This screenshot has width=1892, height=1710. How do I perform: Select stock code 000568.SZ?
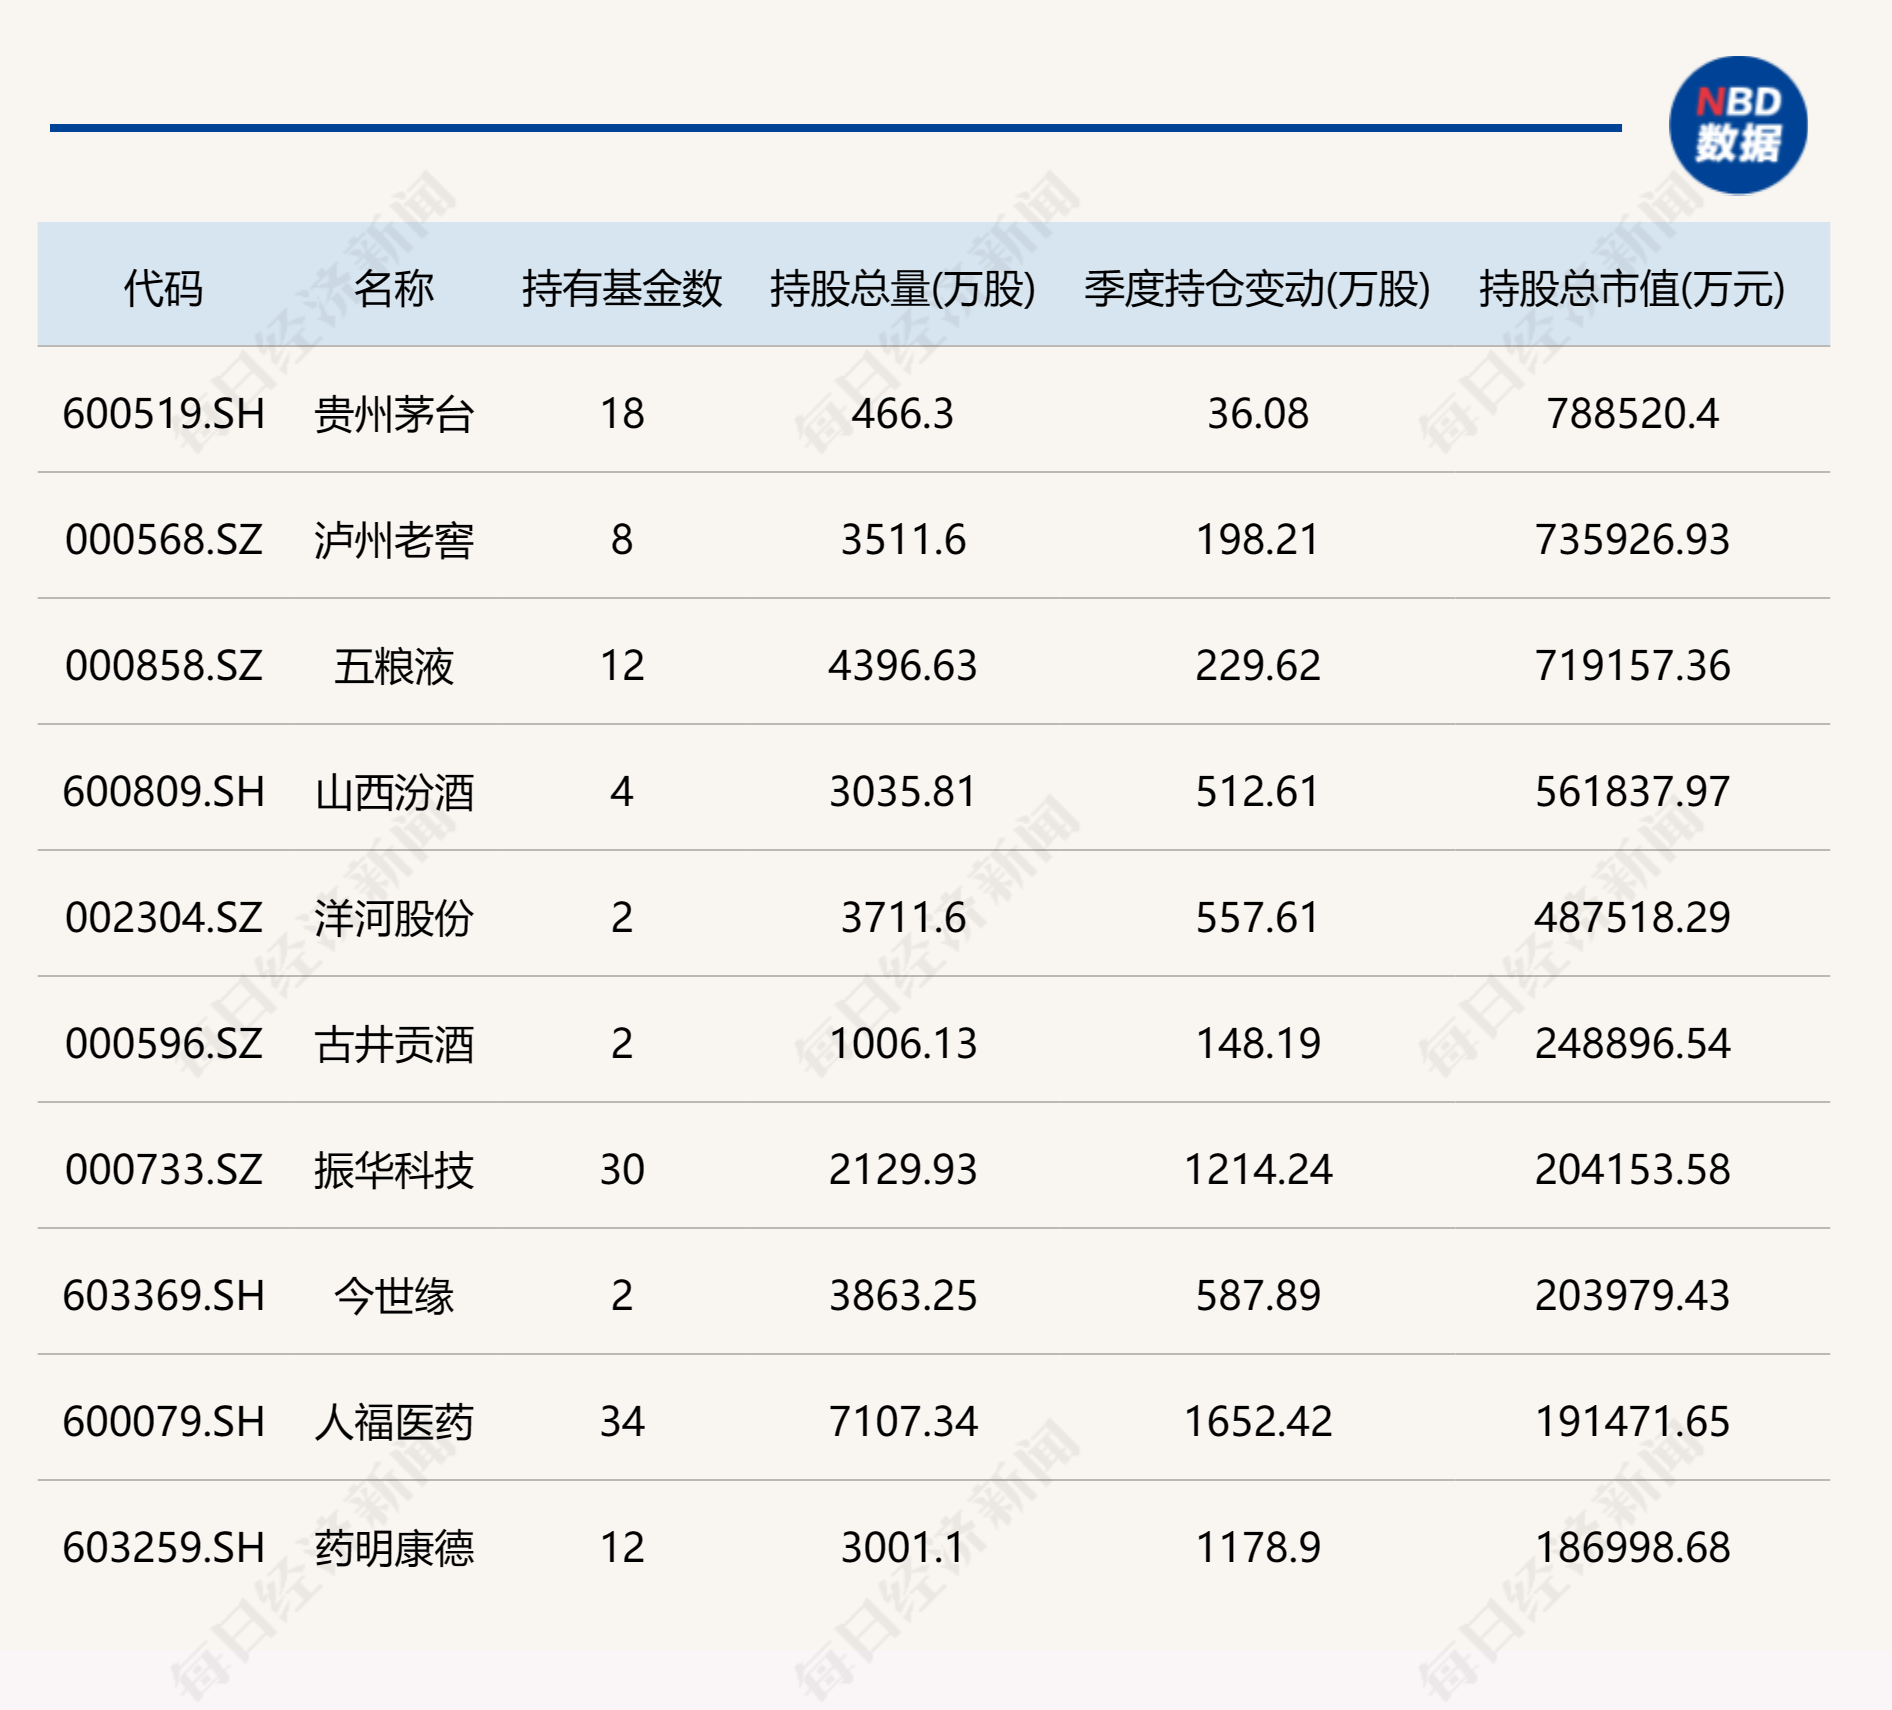pyautogui.click(x=164, y=539)
